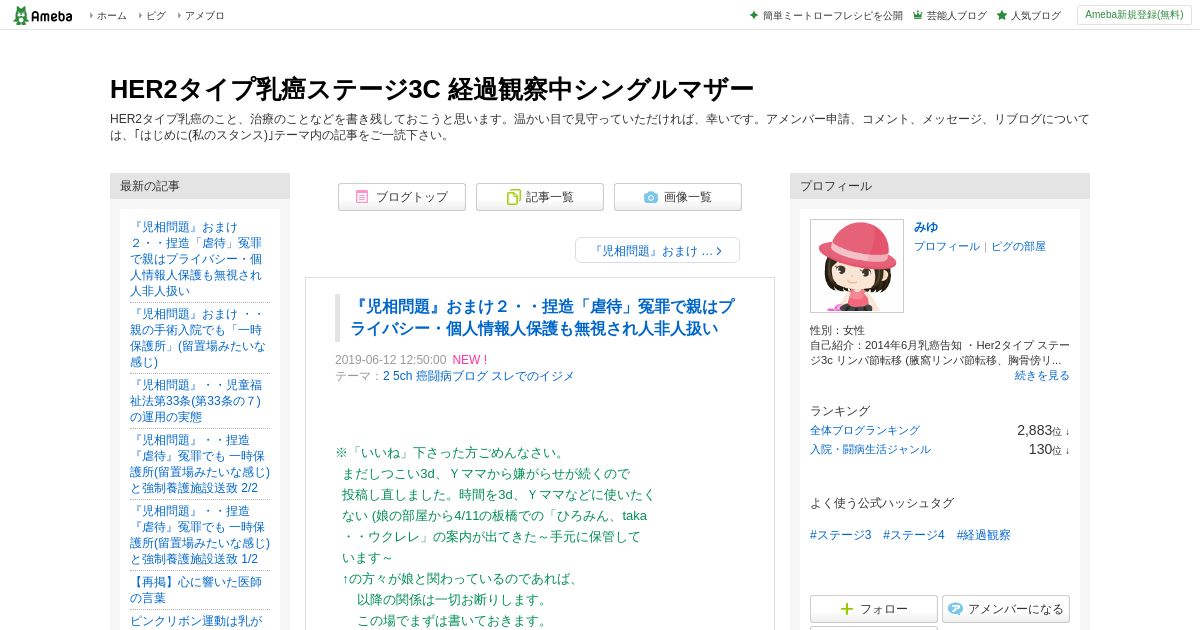The height and width of the screenshot is (630, 1200).
Task: Click the ブログトップ page icon
Action: (362, 197)
